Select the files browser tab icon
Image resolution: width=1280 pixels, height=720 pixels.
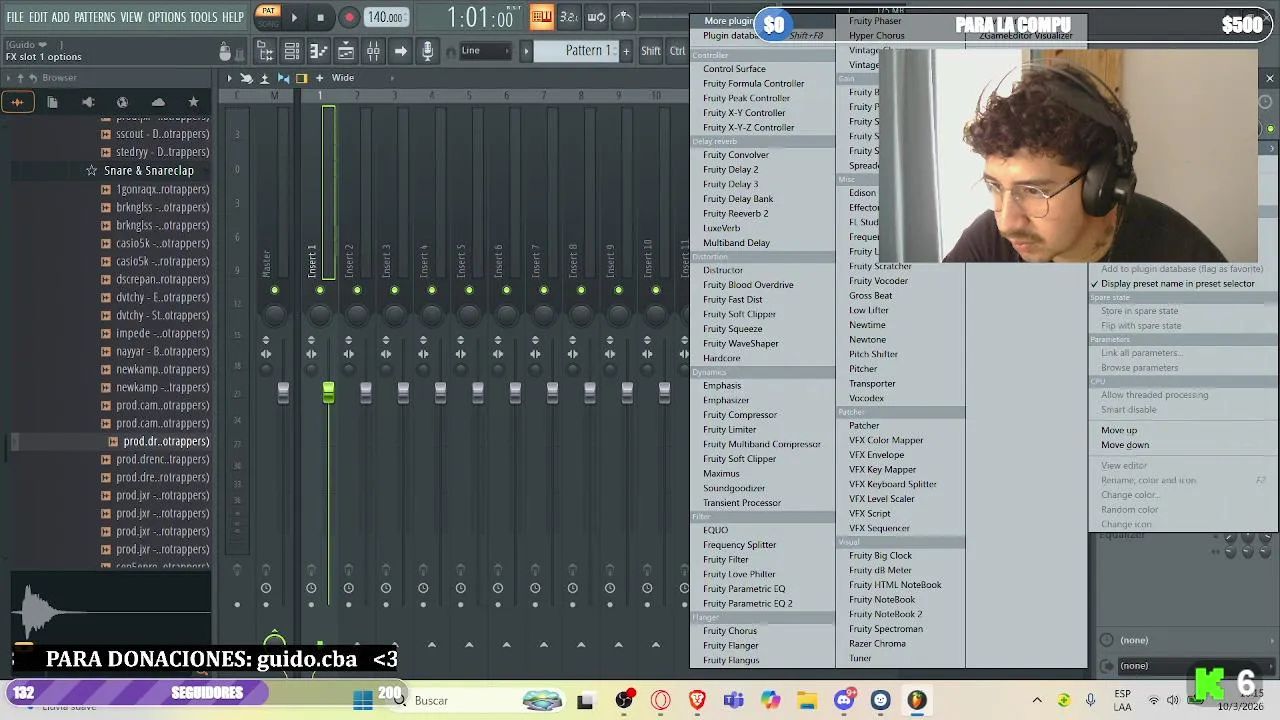pos(52,102)
